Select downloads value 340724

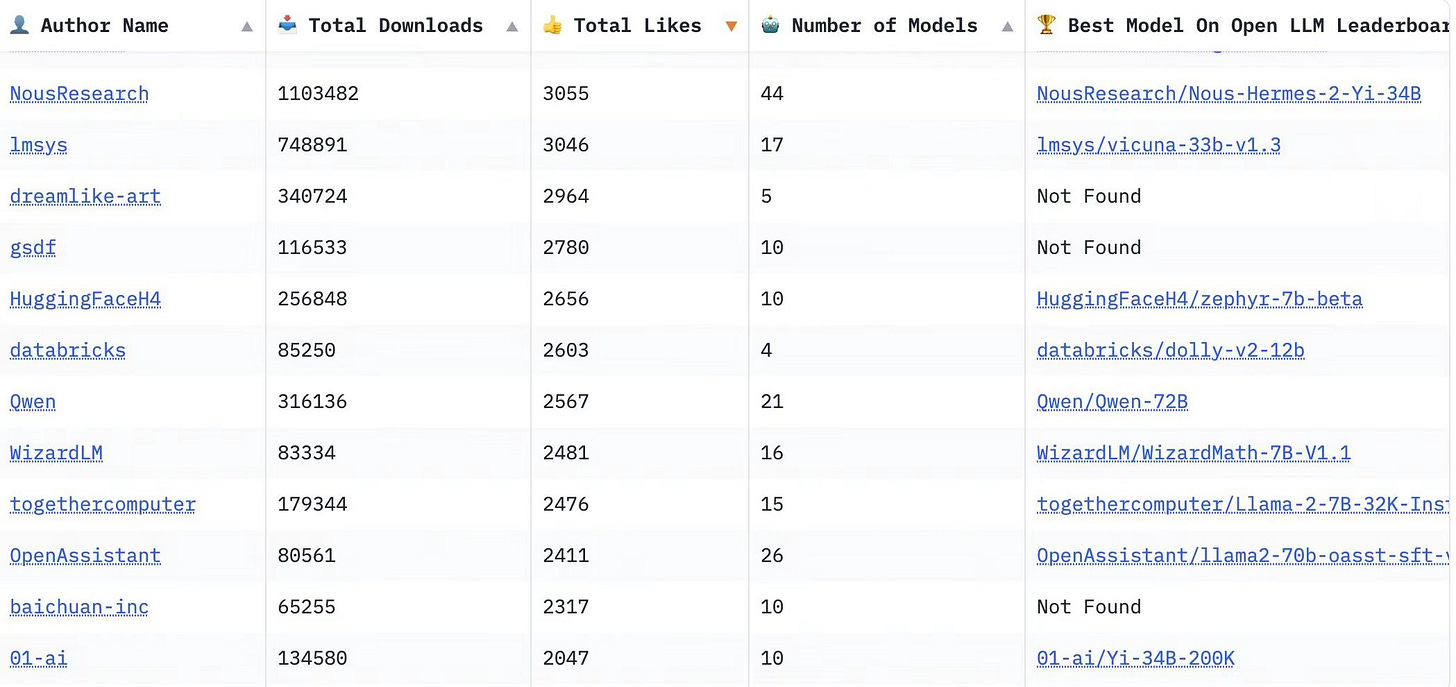tap(312, 196)
